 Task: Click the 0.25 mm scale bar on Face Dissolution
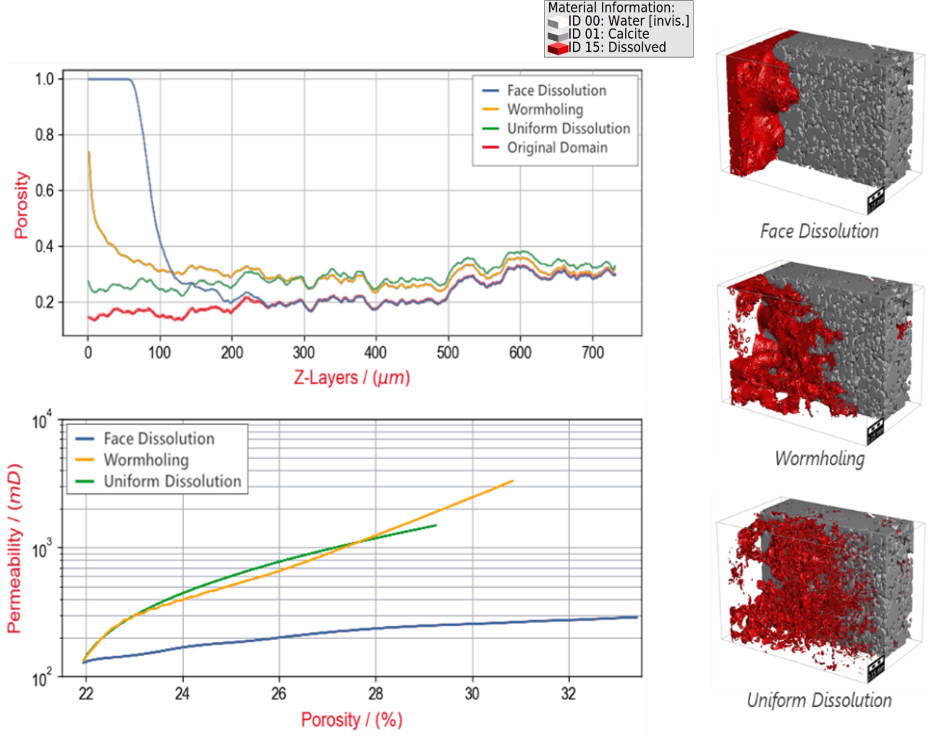[877, 200]
